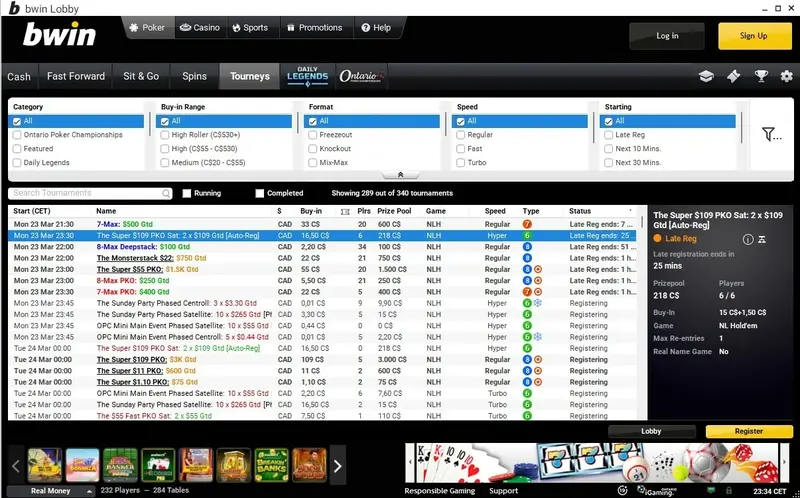The width and height of the screenshot is (800, 498).
Task: Click the padlock icon in status bar
Action: click(x=729, y=491)
